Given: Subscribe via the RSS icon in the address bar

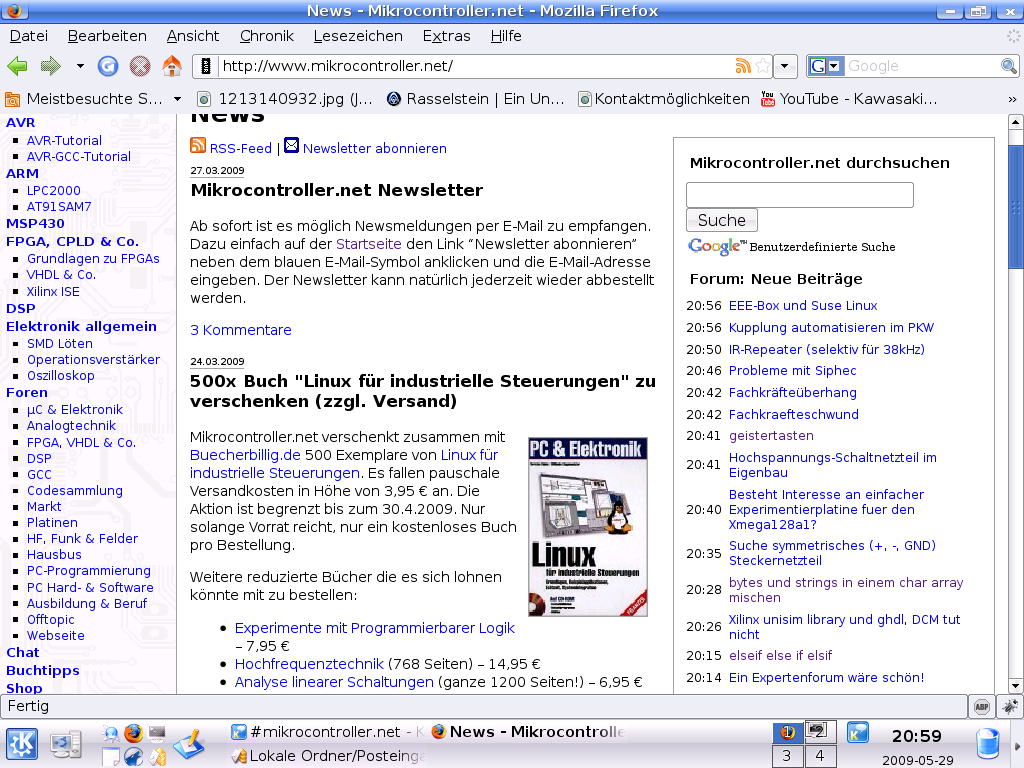Looking at the screenshot, I should point(743,66).
